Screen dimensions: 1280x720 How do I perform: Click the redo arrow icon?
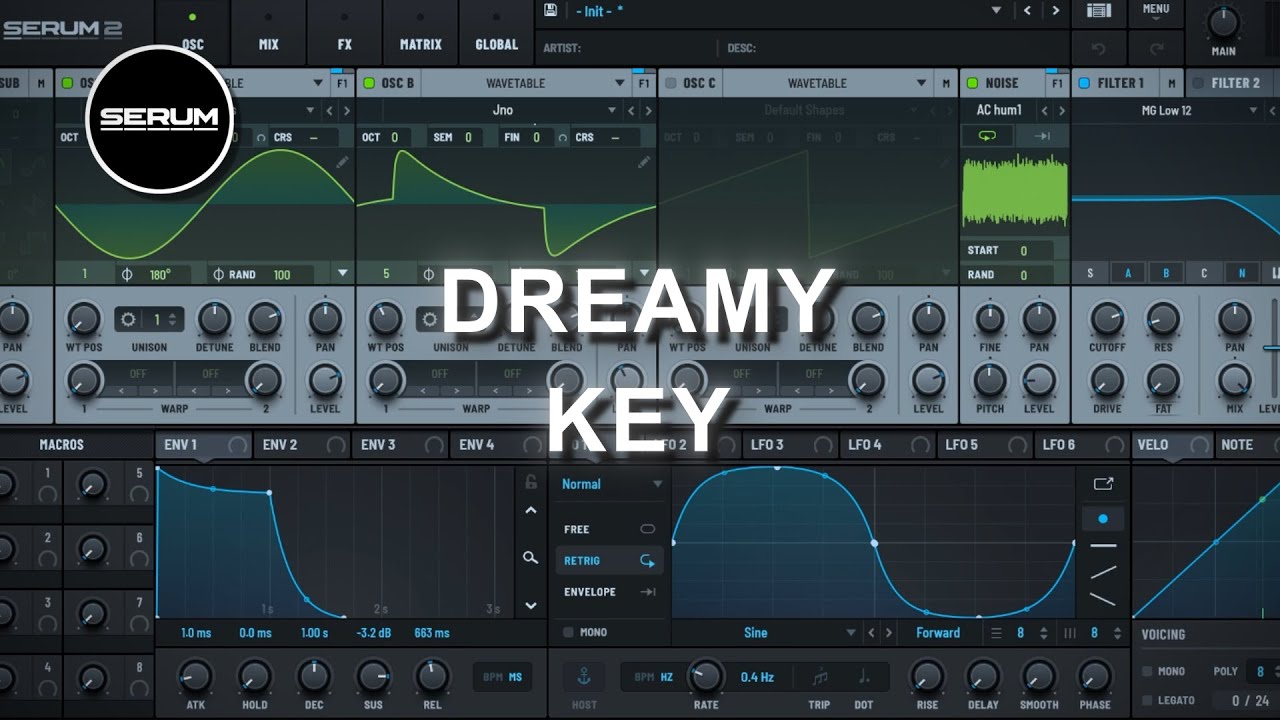[1156, 48]
